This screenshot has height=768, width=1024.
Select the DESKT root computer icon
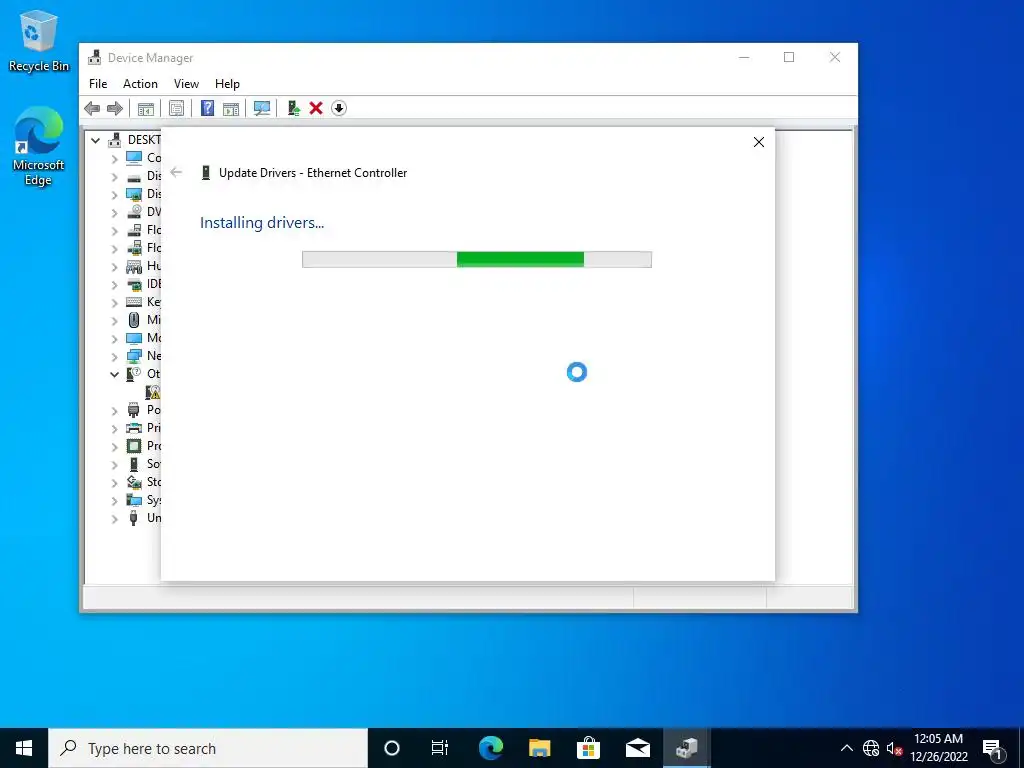[x=115, y=140]
